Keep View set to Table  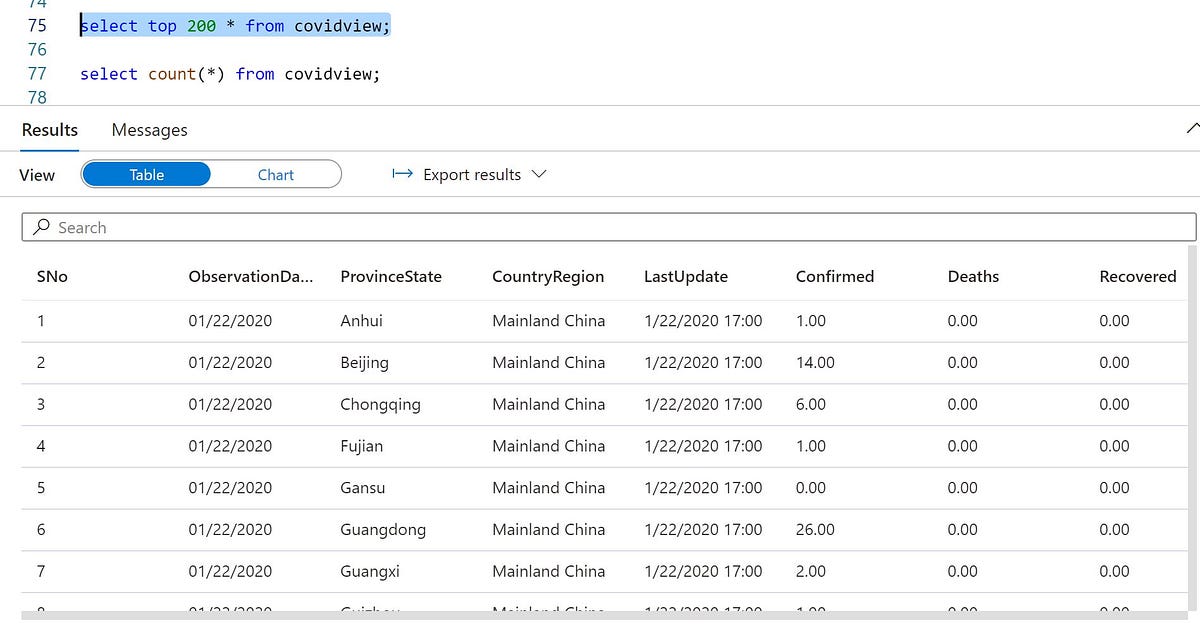point(146,174)
